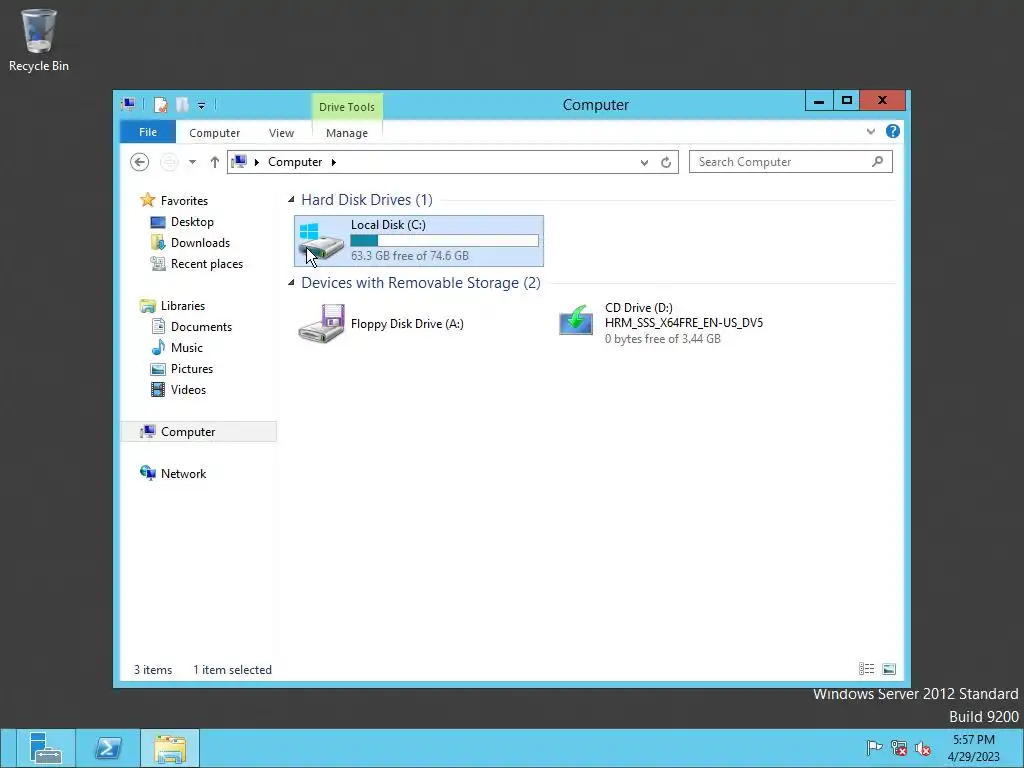Collapse Devices with Removable Storage group
Viewport: 1024px width, 768px height.
[x=291, y=283]
